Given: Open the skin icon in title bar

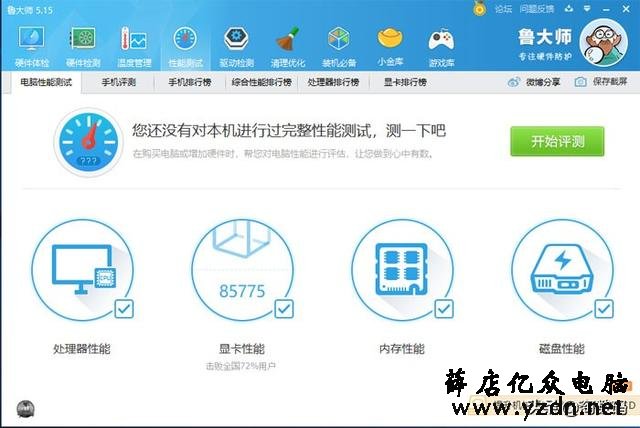Looking at the screenshot, I should (569, 9).
